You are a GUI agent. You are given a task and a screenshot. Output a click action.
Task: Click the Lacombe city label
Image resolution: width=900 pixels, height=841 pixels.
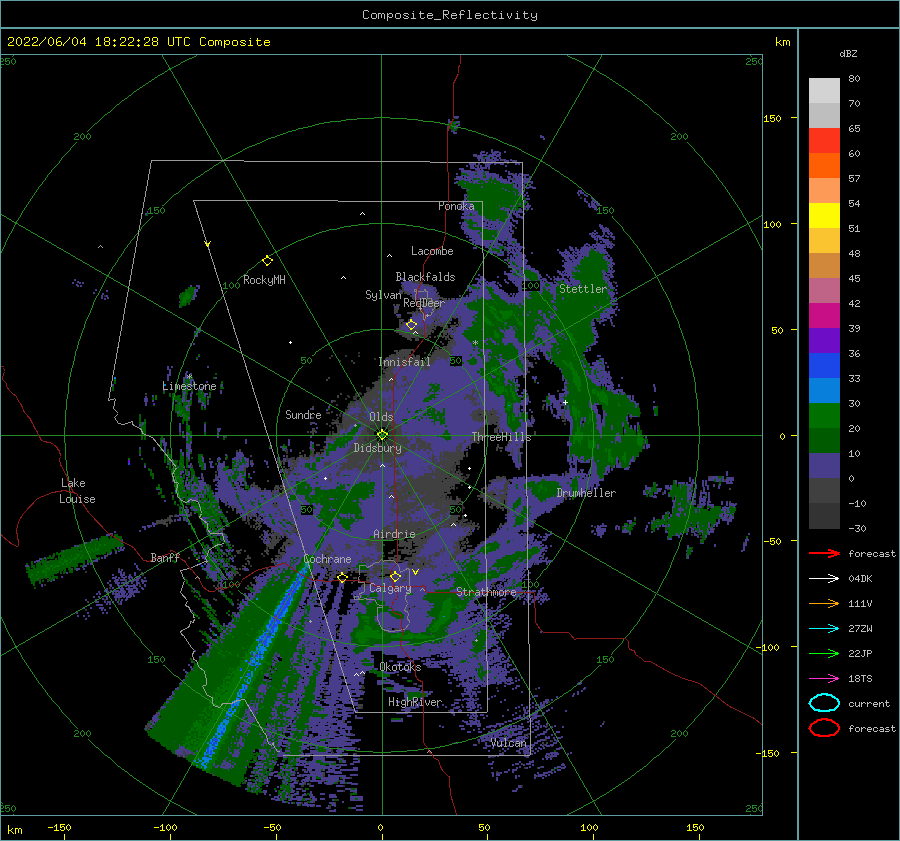pos(432,251)
